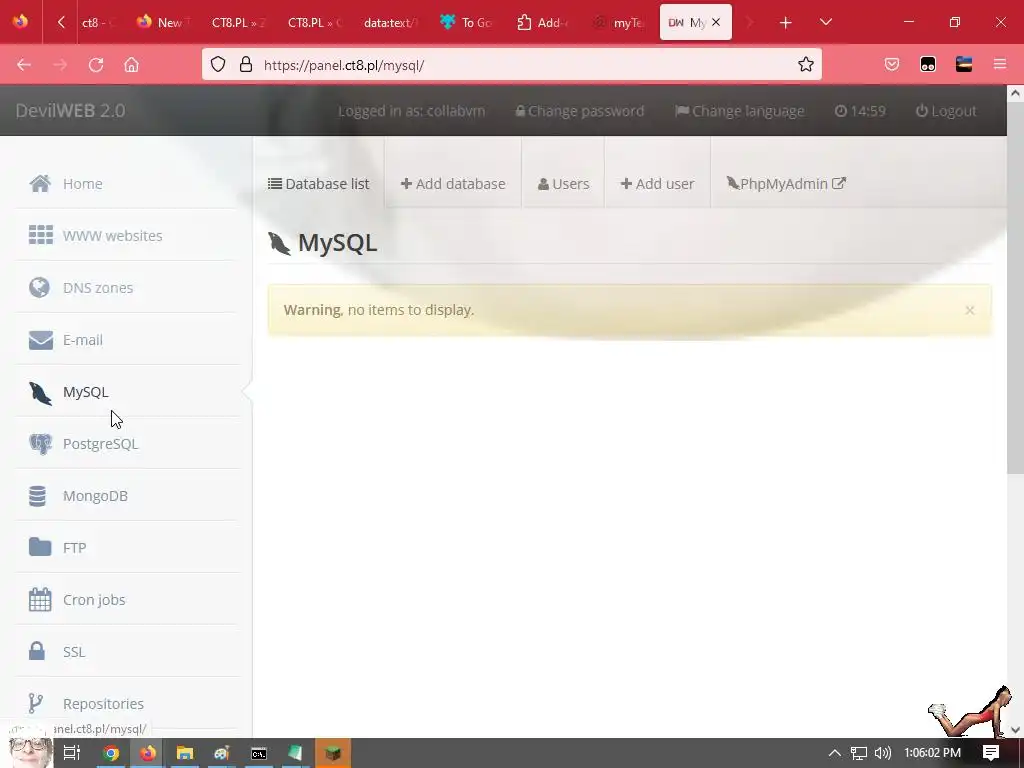This screenshot has height=768, width=1024.
Task: Click the tracking protection shield icon
Action: click(x=218, y=65)
